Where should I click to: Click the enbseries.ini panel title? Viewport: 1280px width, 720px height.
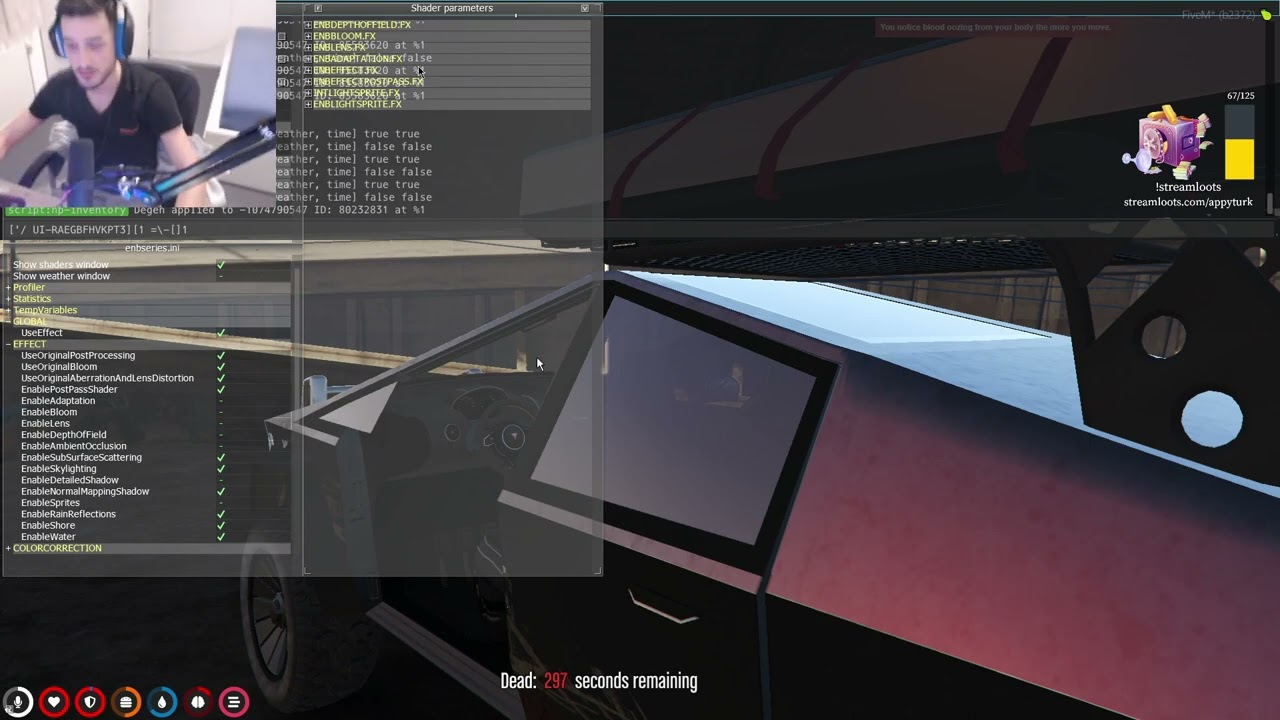point(152,247)
